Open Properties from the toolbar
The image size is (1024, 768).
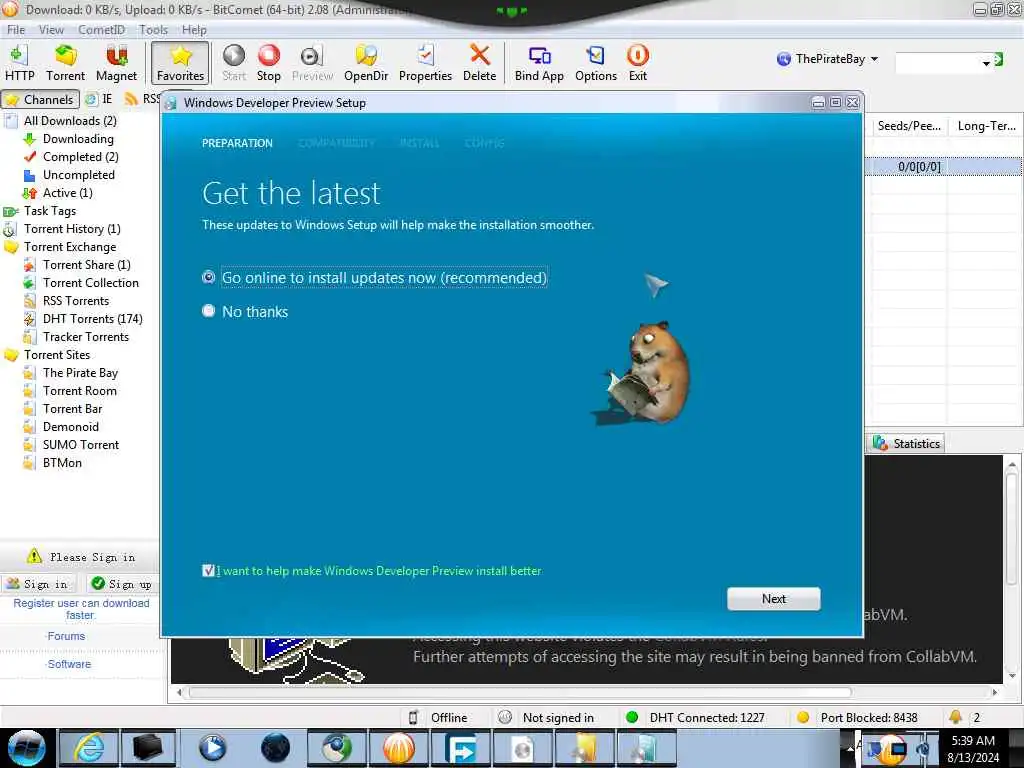point(425,63)
